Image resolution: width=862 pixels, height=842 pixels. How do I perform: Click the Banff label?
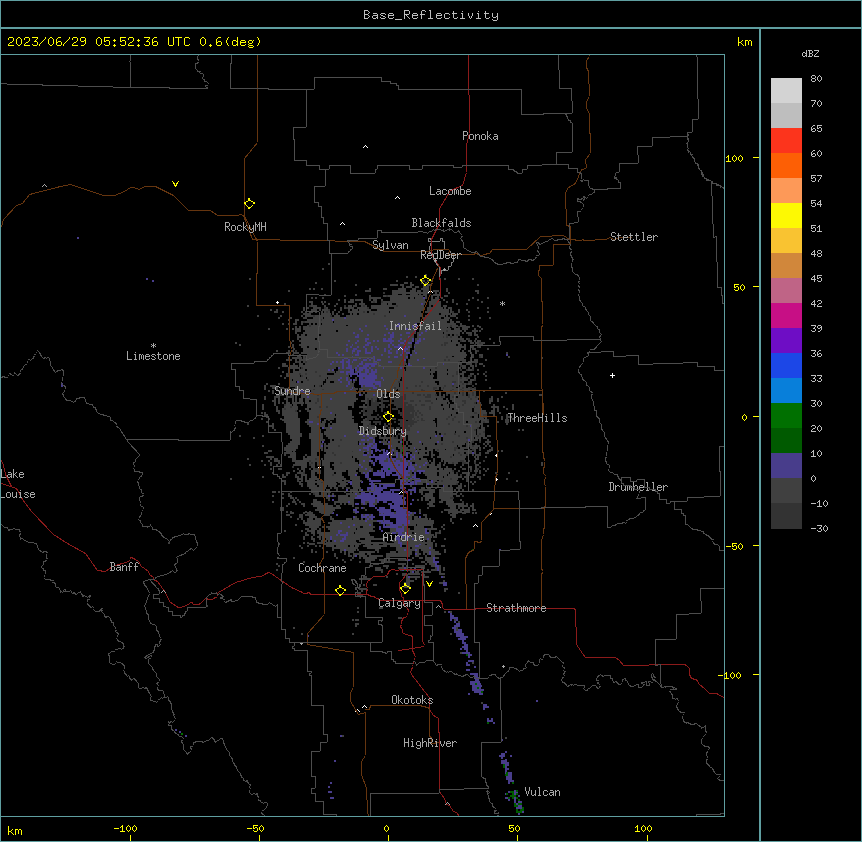point(124,567)
